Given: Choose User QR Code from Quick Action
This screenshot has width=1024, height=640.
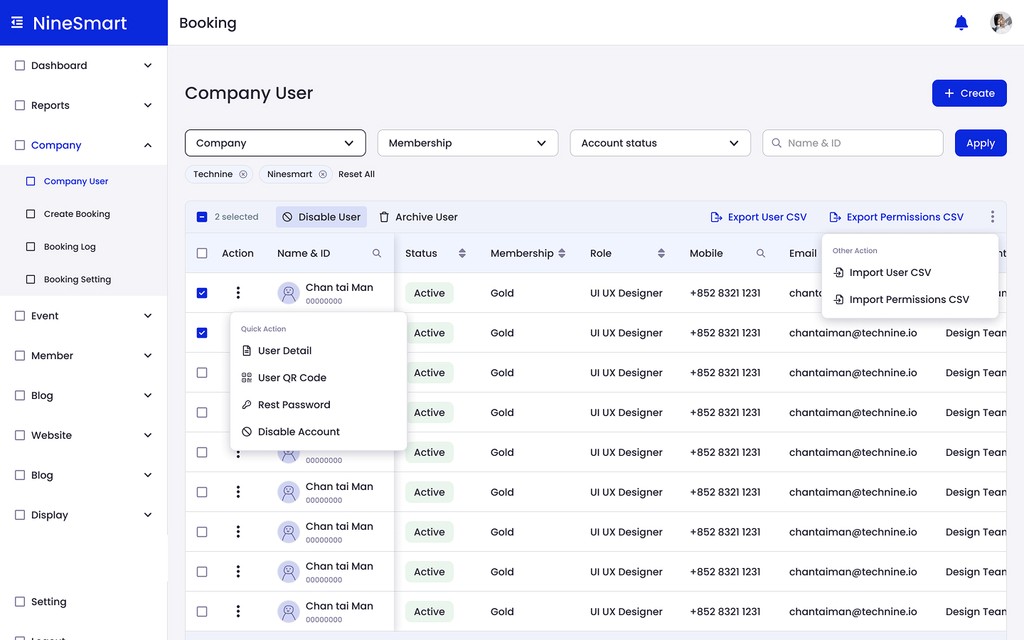Looking at the screenshot, I should 291,378.
